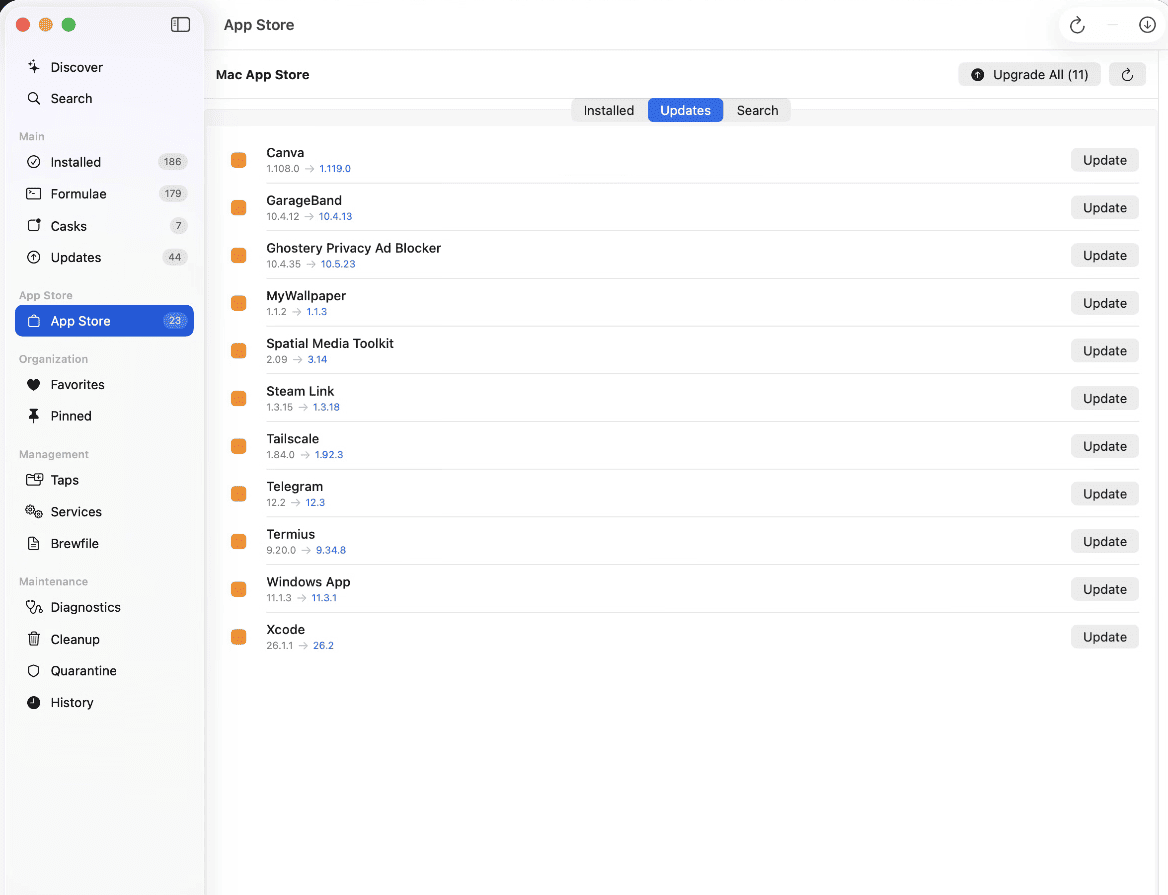
Task: Click Tailscale new version 1.92.3
Action: point(328,455)
